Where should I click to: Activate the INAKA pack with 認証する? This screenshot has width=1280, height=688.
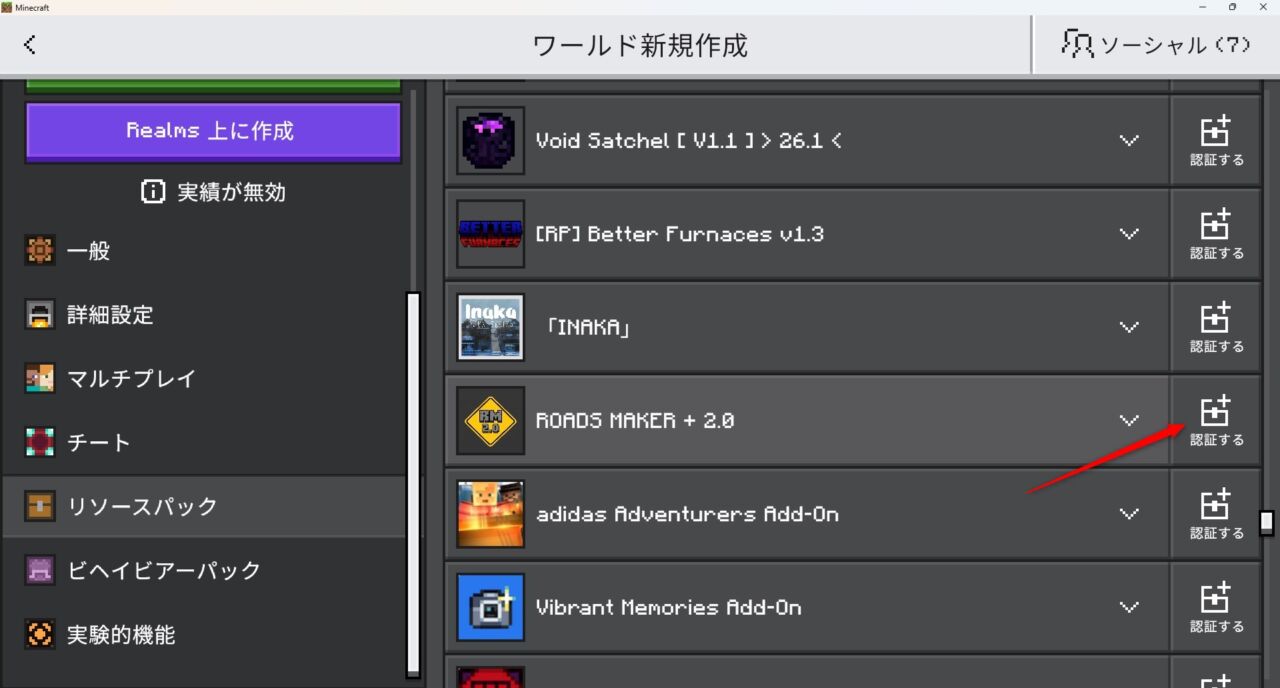(1216, 327)
